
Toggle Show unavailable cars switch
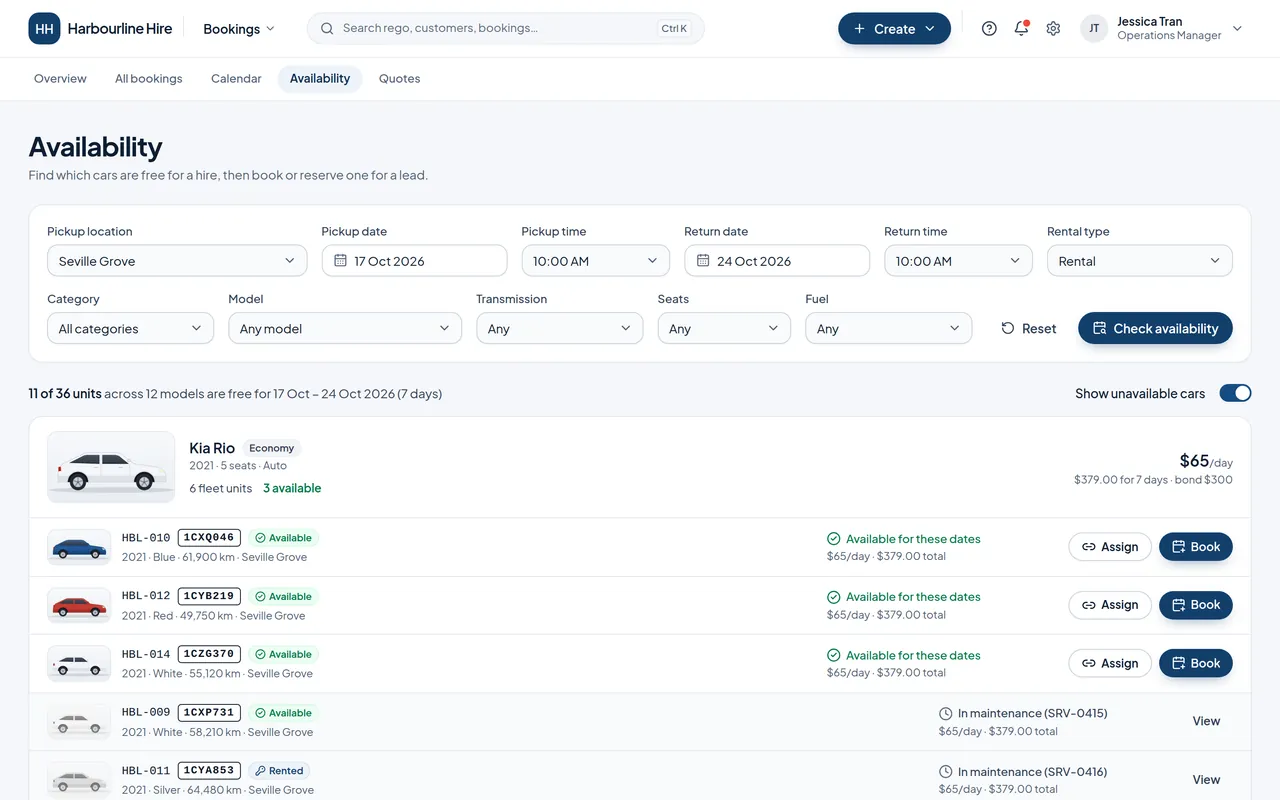[1235, 394]
